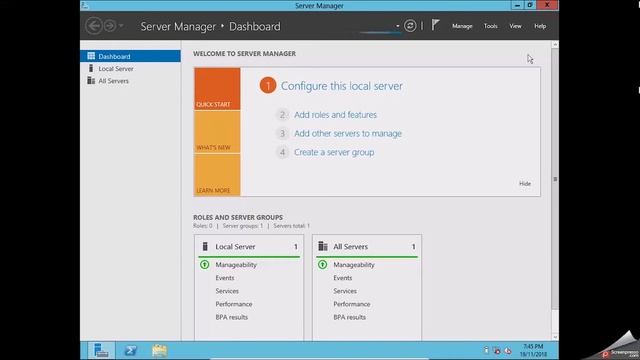640x360 pixels.
Task: Open Events under All Servers
Action: [342, 278]
